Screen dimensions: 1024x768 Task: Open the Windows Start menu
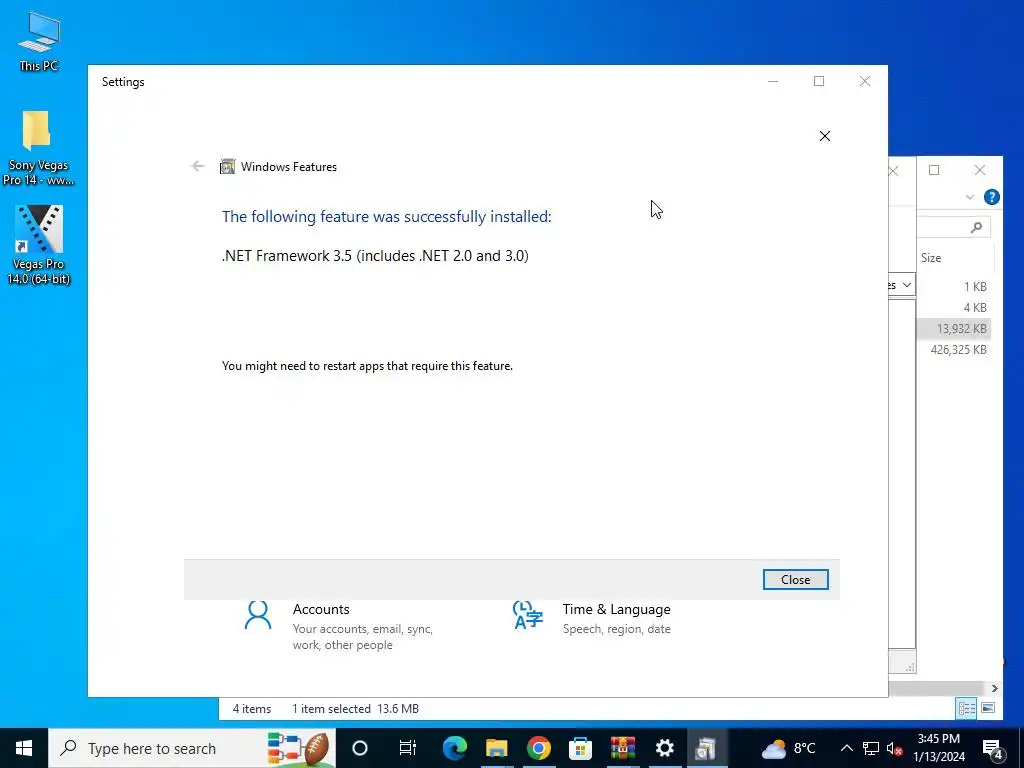tap(24, 748)
